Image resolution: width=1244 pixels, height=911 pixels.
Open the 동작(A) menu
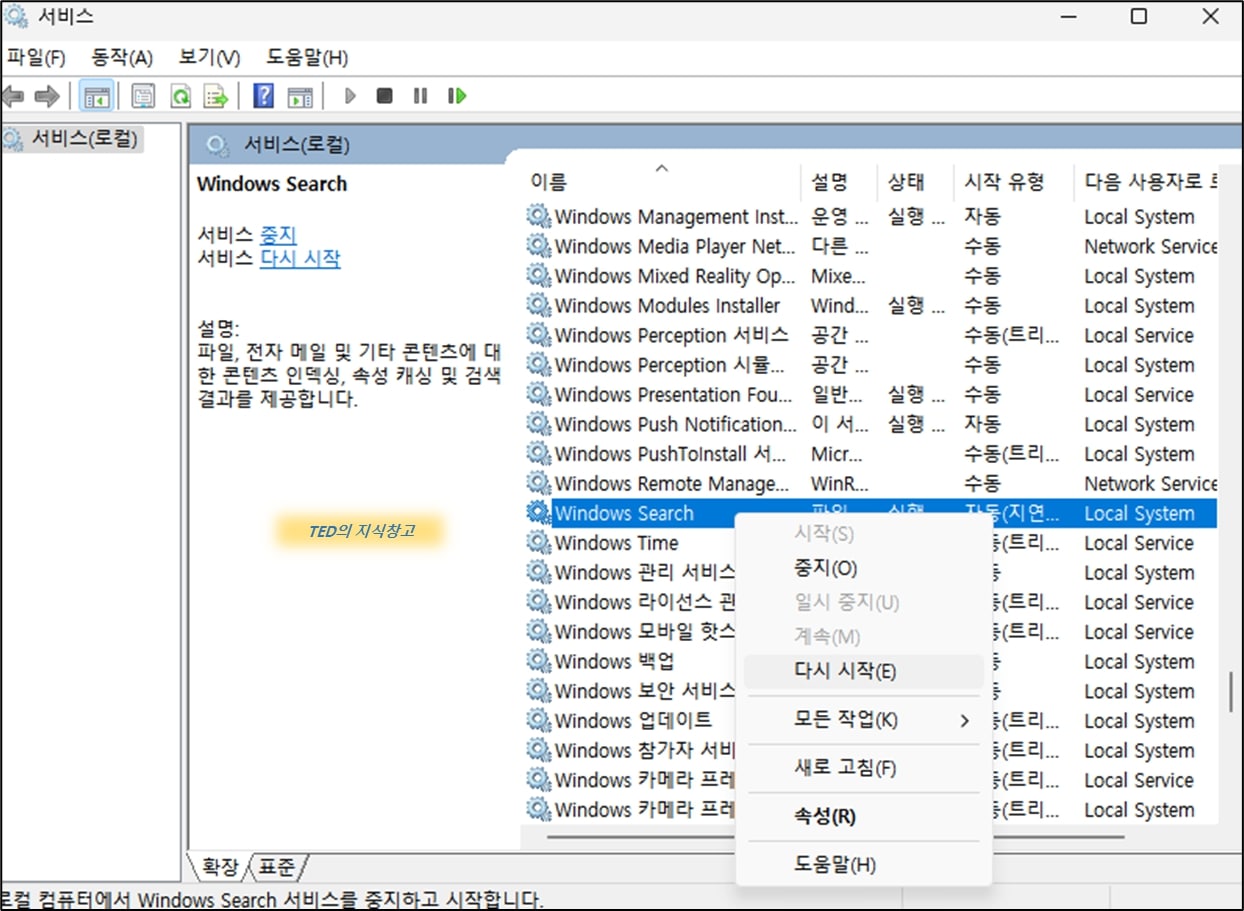click(122, 57)
